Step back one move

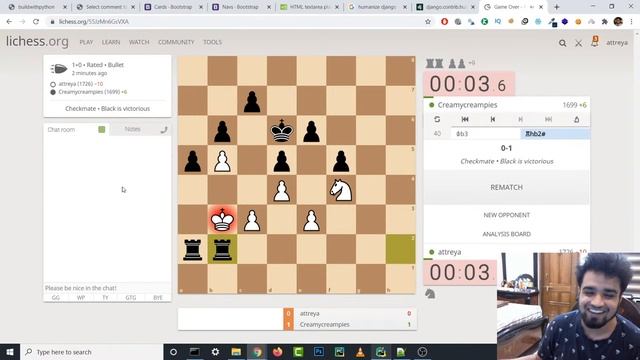pos(493,119)
